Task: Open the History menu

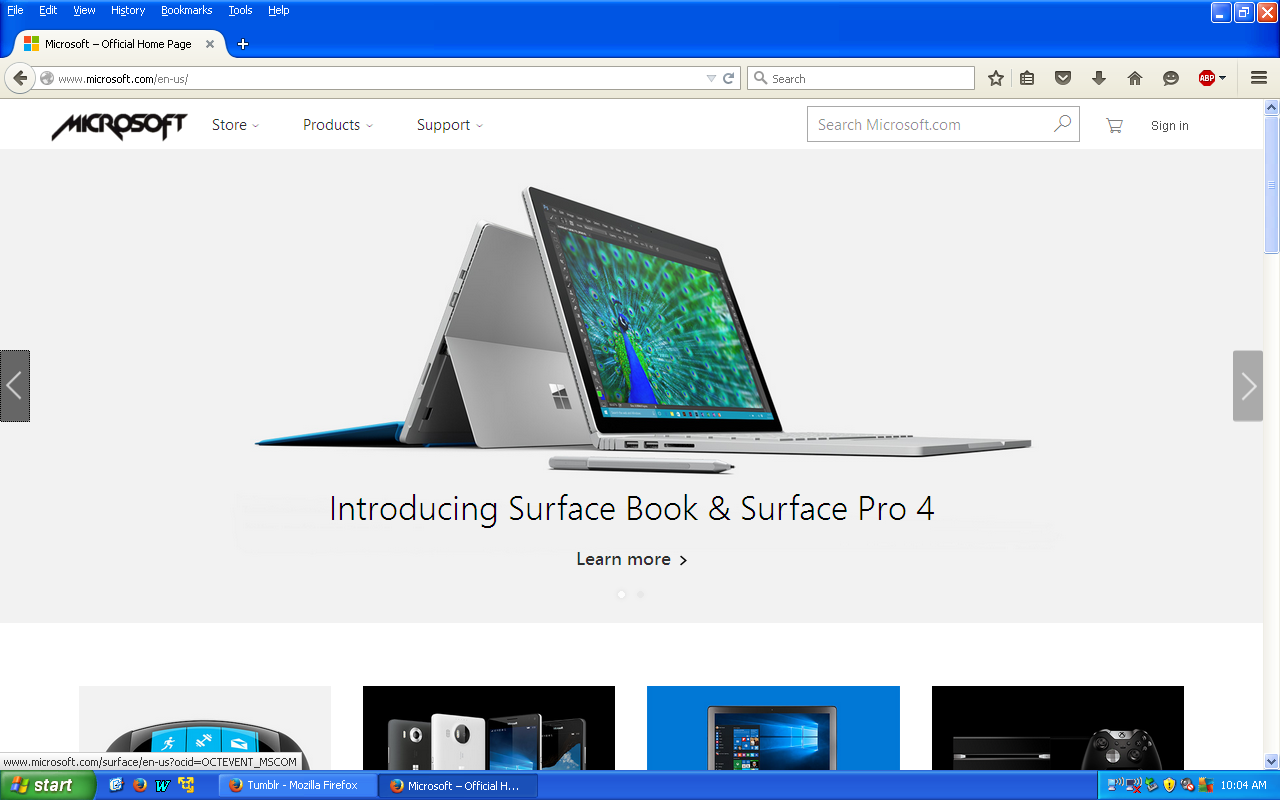Action: click(128, 10)
